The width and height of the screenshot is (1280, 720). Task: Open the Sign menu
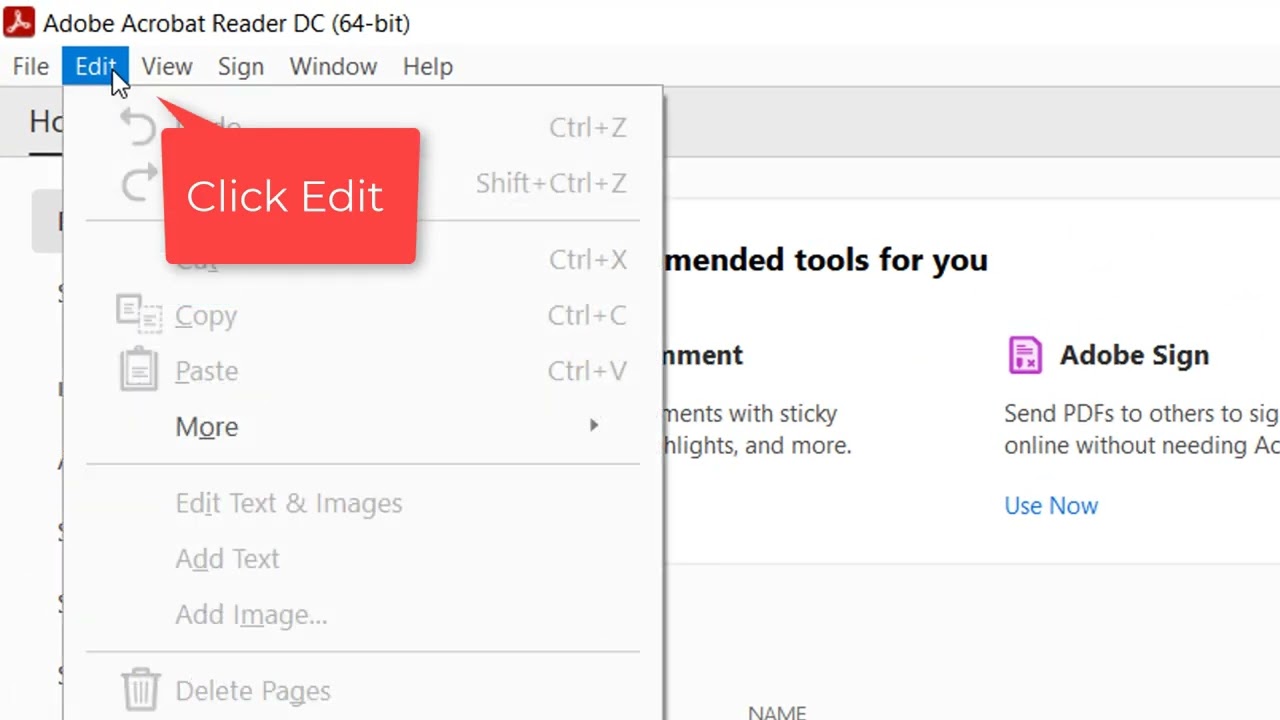tap(240, 67)
